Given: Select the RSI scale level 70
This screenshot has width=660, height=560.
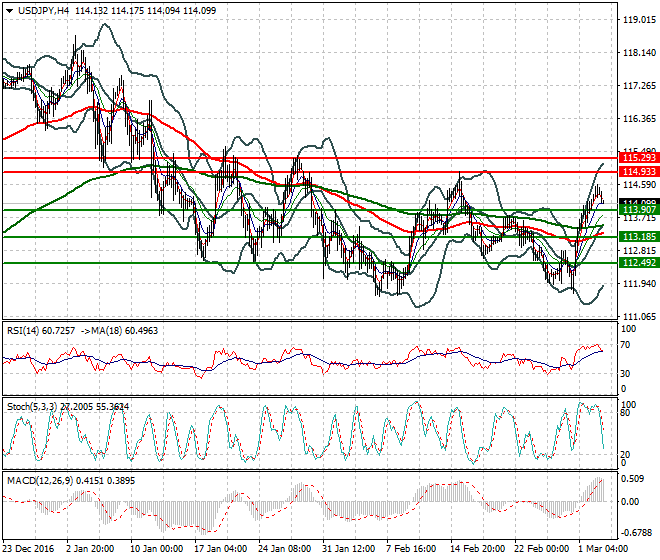Looking at the screenshot, I should point(625,345).
